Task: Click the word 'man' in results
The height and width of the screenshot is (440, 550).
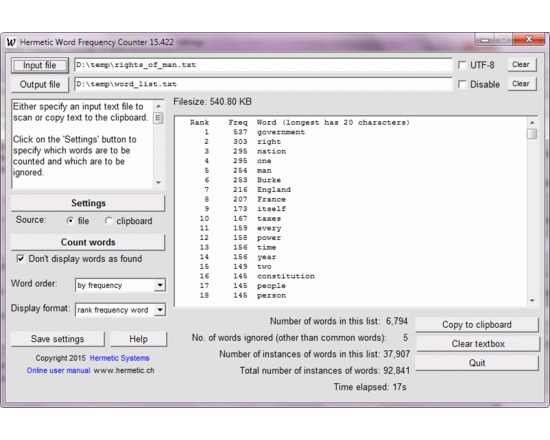Action: (x=264, y=171)
